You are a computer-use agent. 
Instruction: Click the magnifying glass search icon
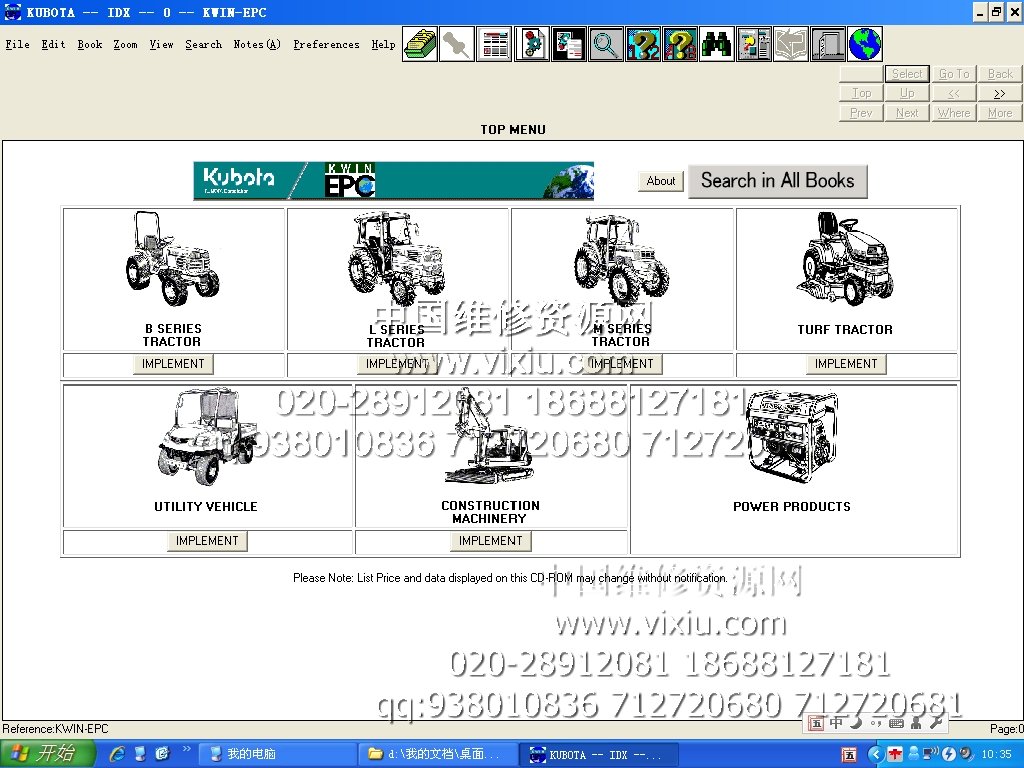coord(606,45)
